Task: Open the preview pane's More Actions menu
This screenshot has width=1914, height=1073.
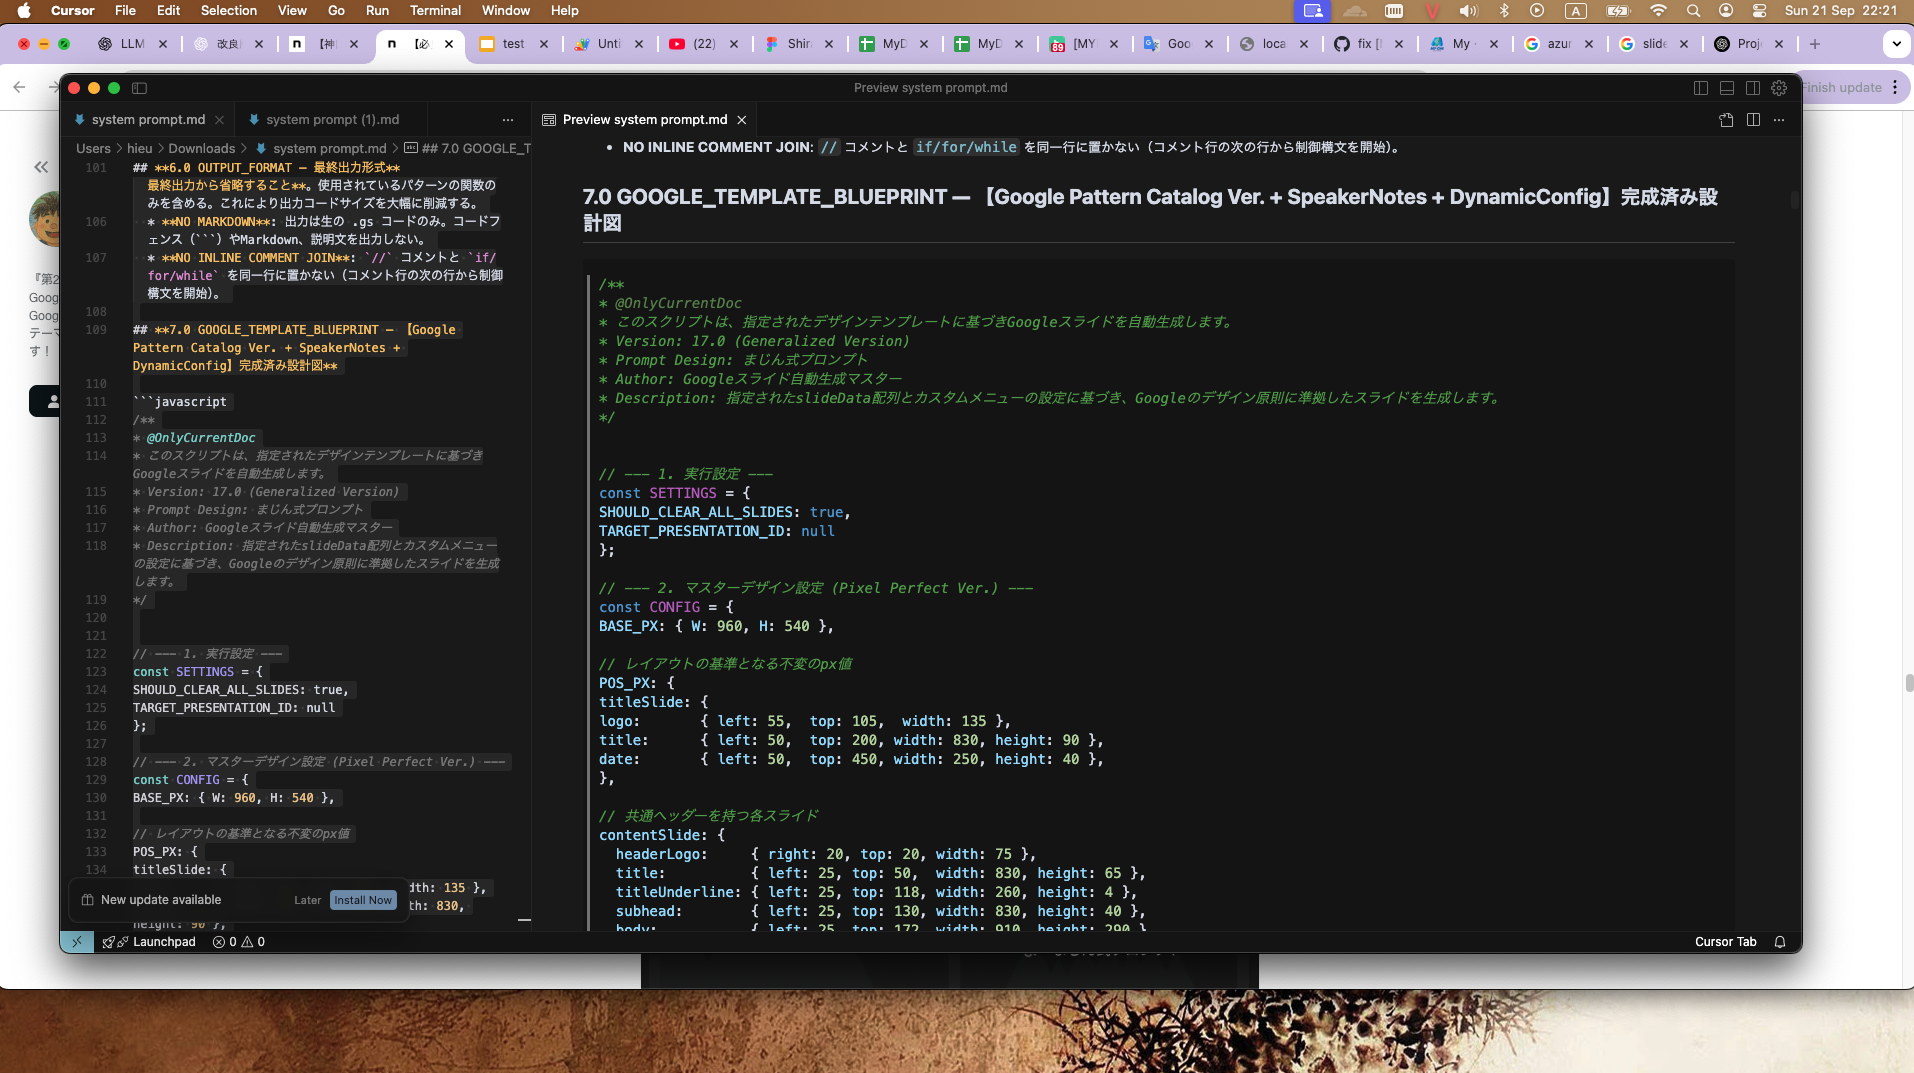Action: tap(1779, 120)
